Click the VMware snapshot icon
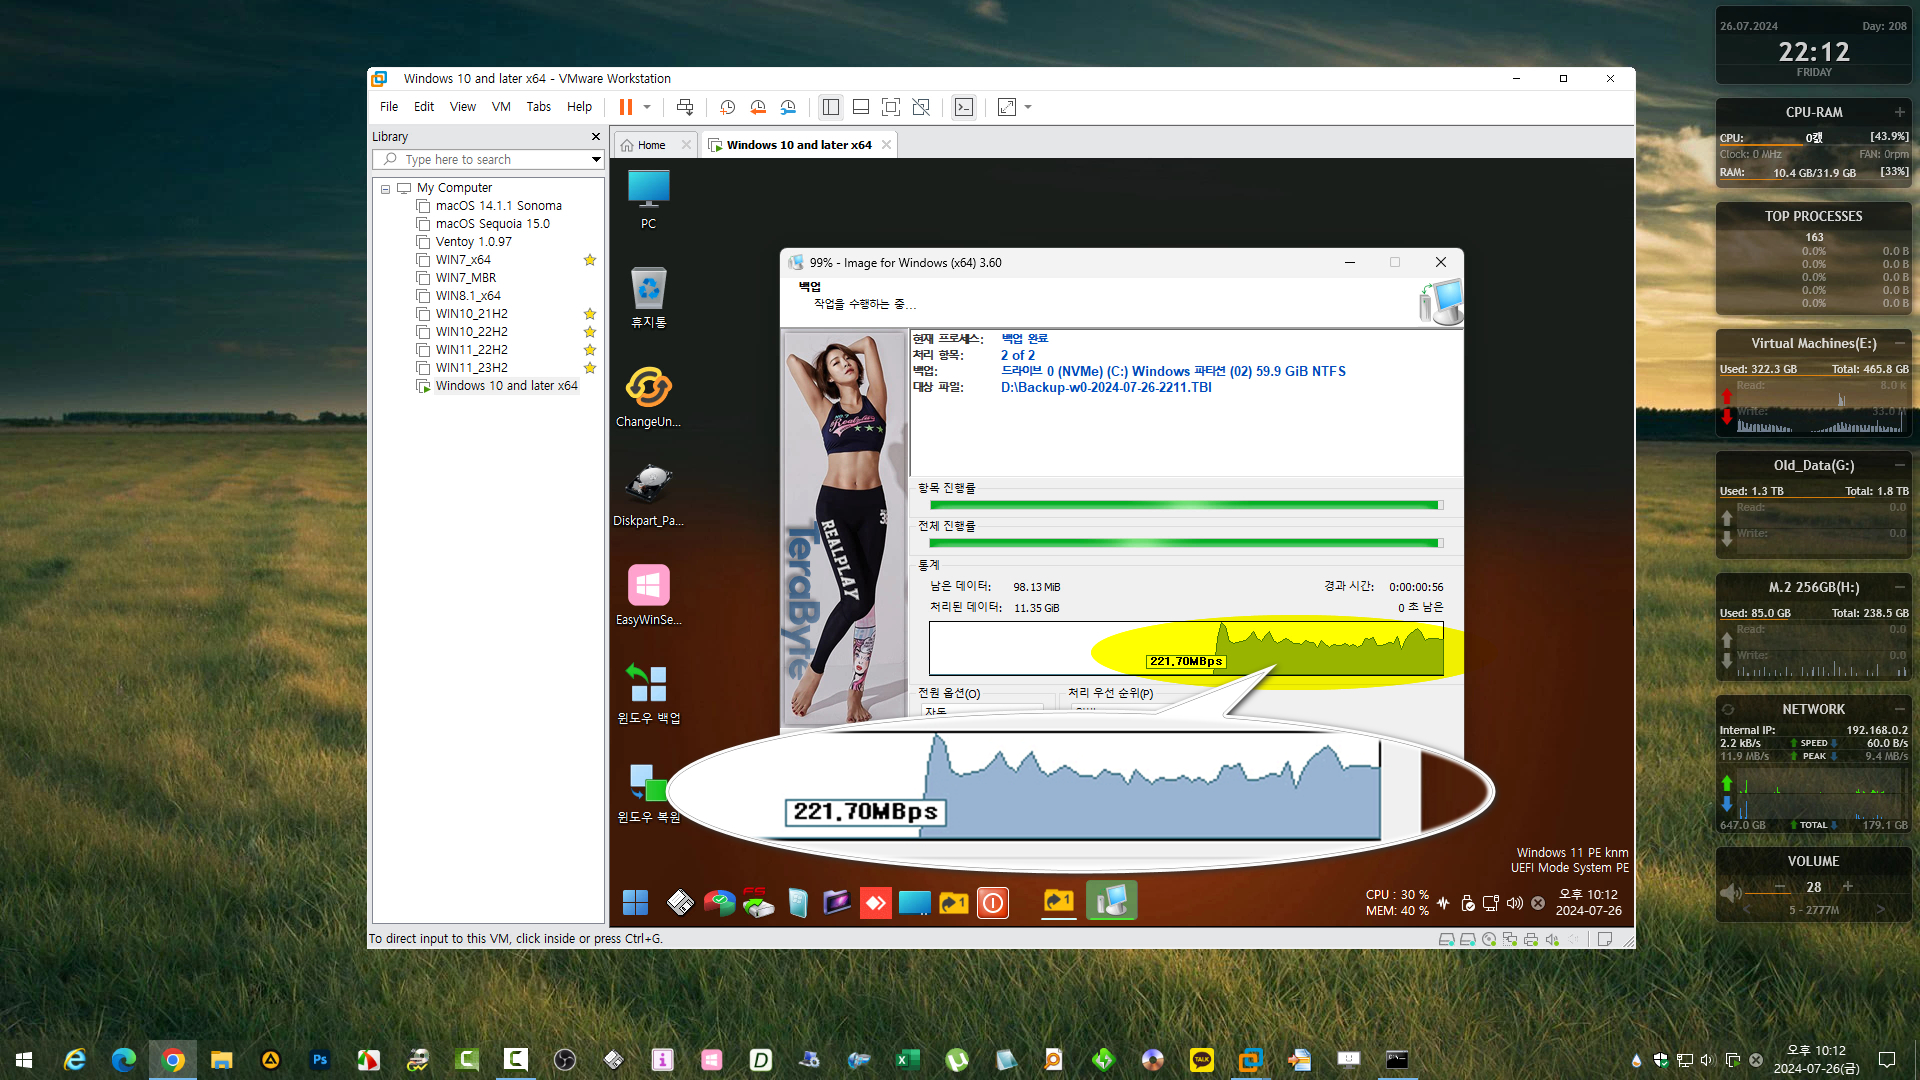The width and height of the screenshot is (1920, 1080). coord(728,107)
